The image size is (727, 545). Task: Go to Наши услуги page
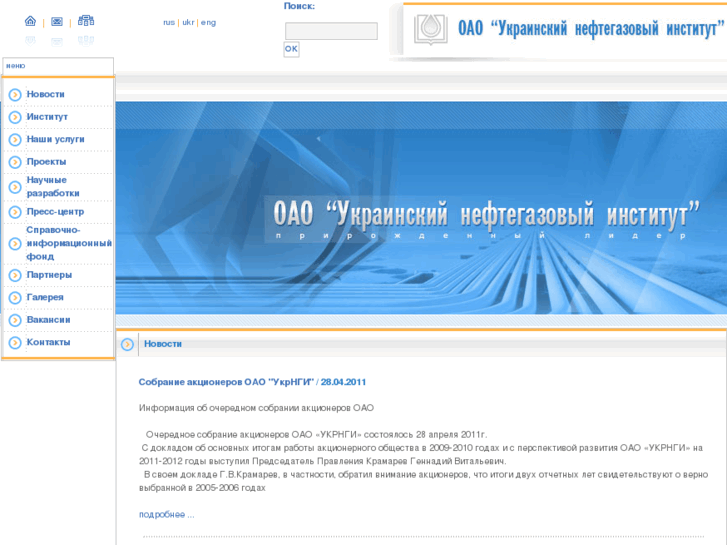[x=55, y=139]
